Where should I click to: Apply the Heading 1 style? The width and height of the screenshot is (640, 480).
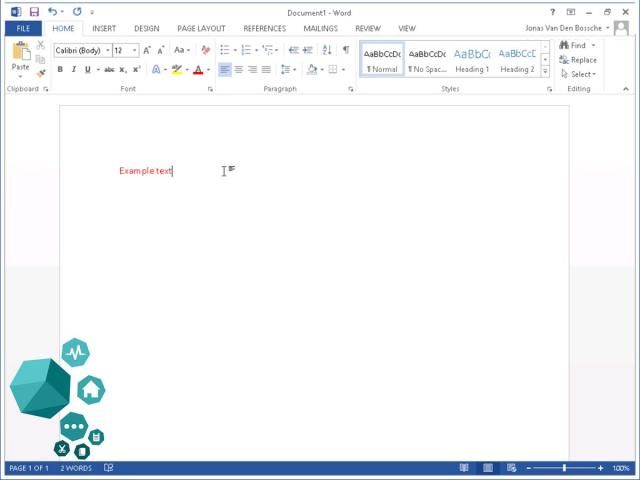click(x=472, y=60)
